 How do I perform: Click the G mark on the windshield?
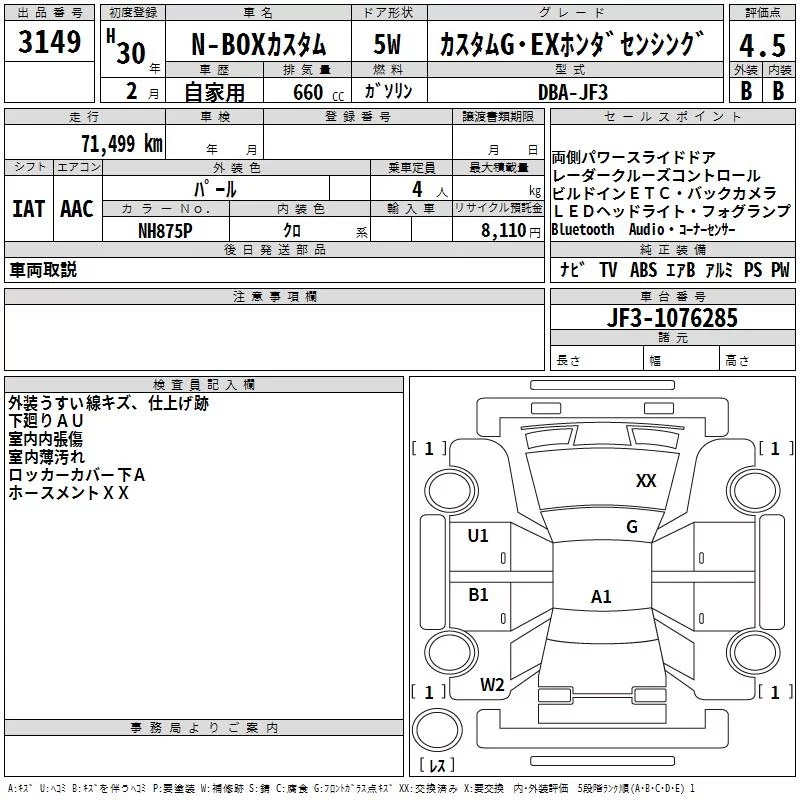pos(632,526)
